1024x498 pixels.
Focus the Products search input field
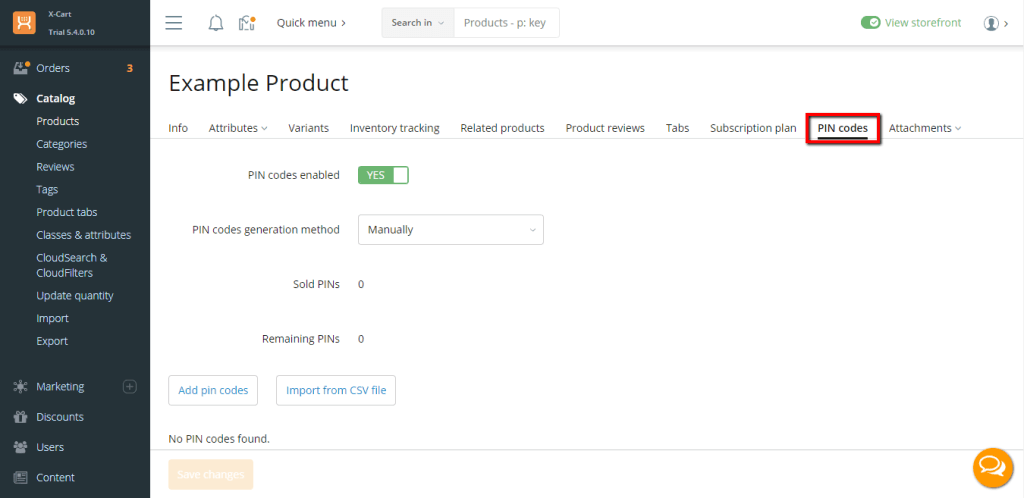point(506,23)
